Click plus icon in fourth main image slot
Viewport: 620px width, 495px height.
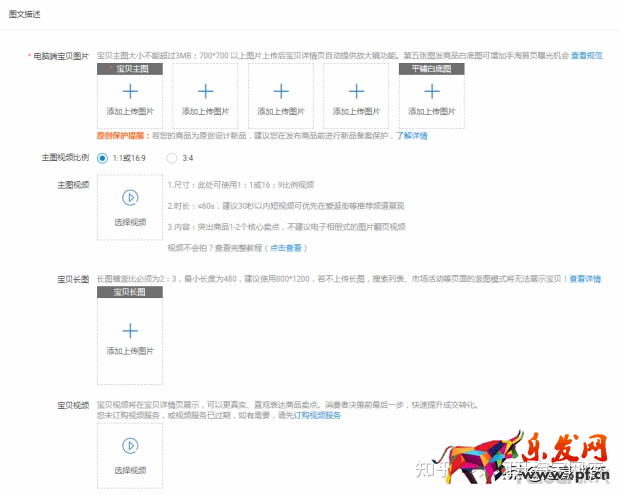pos(356,91)
